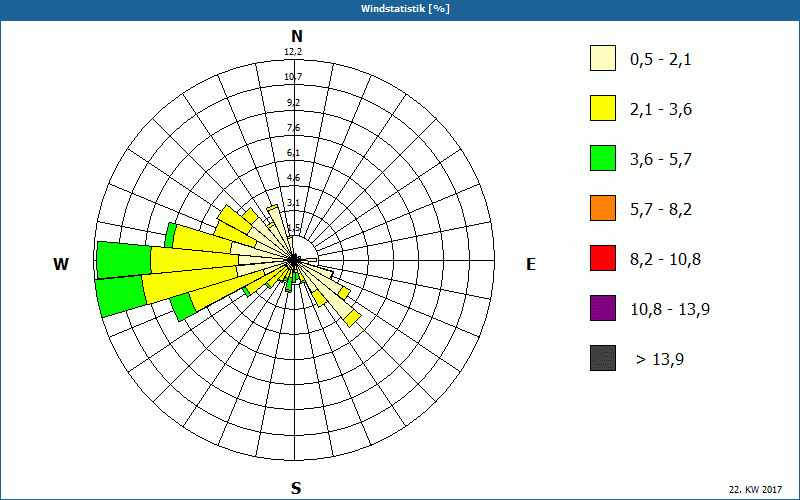Click the legend label '10,8 - 13,9'
The image size is (800, 500).
point(670,310)
